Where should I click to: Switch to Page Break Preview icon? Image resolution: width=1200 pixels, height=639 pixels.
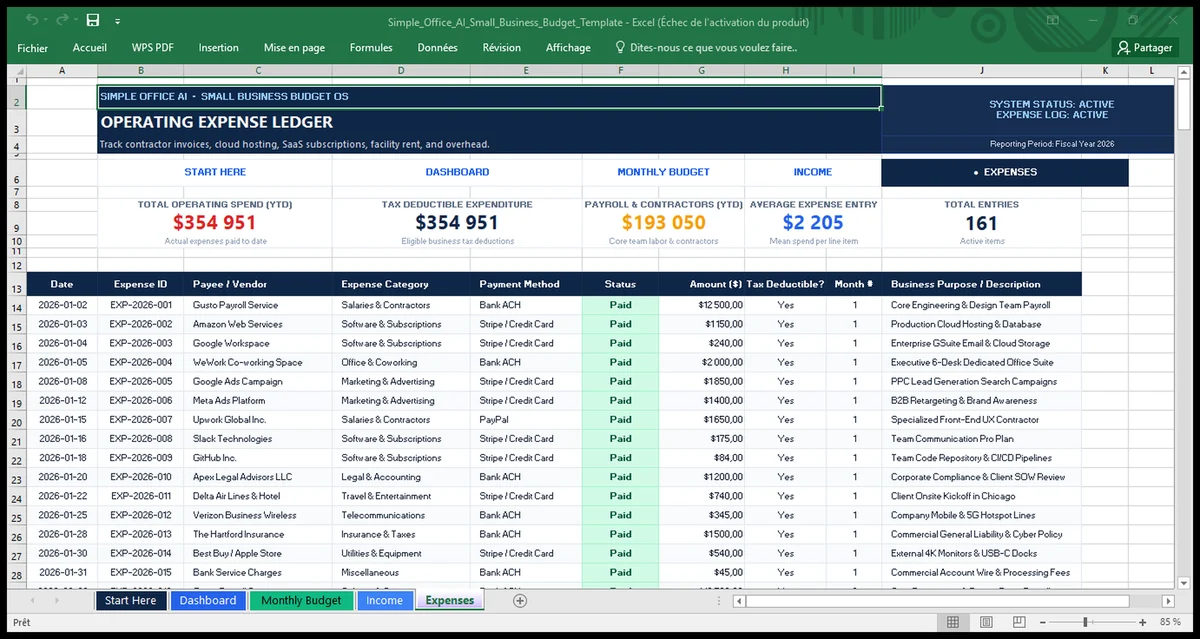(x=1021, y=622)
